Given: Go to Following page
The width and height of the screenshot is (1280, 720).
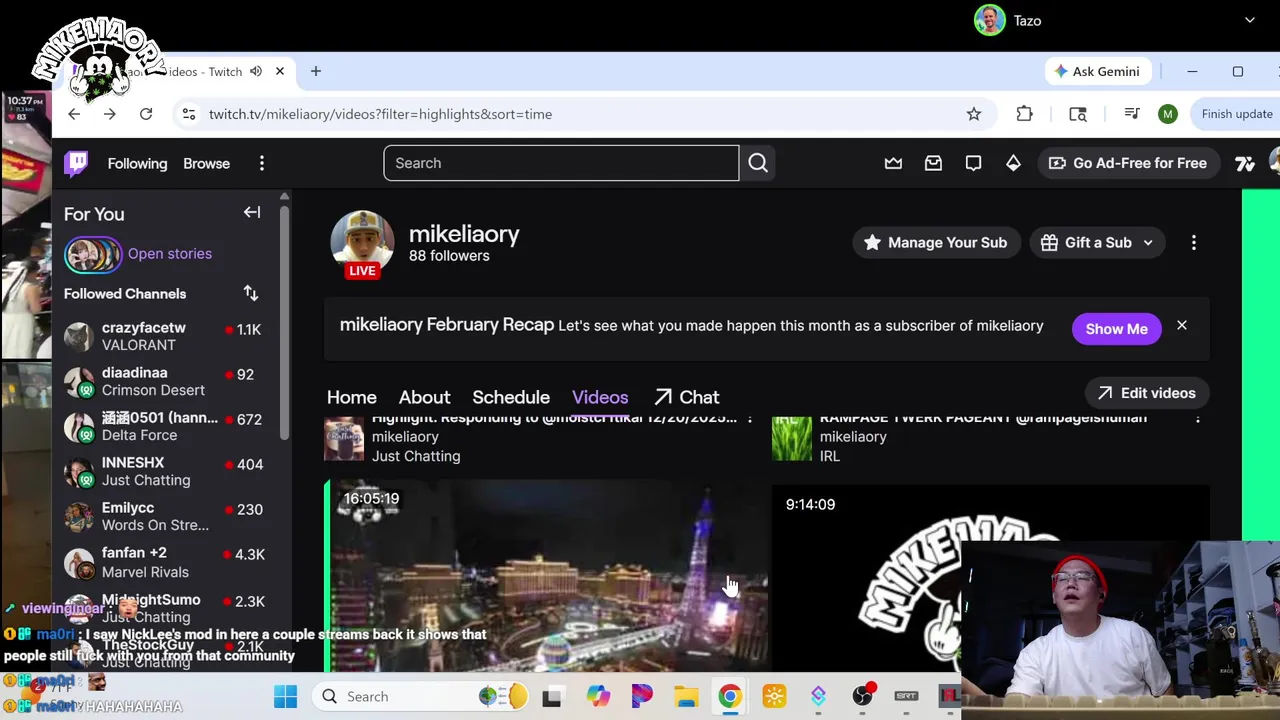Looking at the screenshot, I should point(137,163).
